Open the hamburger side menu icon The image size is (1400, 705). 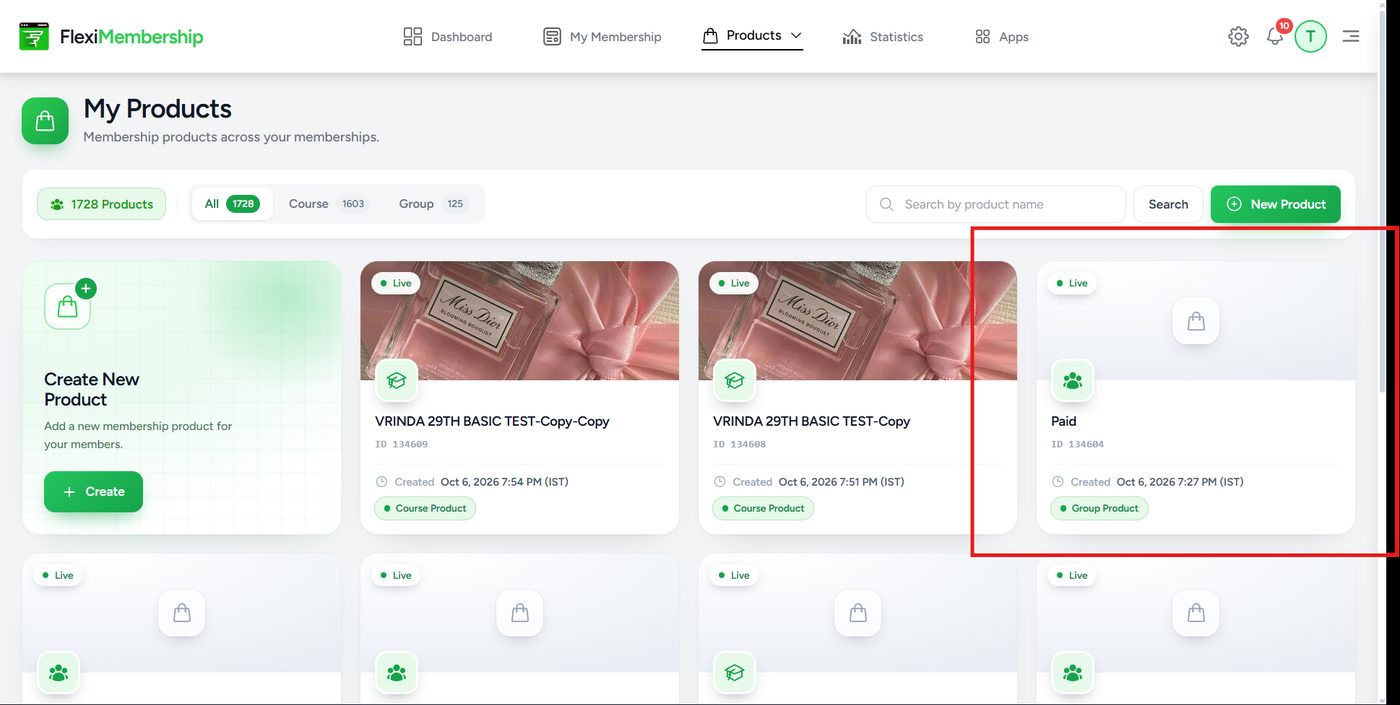pyautogui.click(x=1351, y=37)
